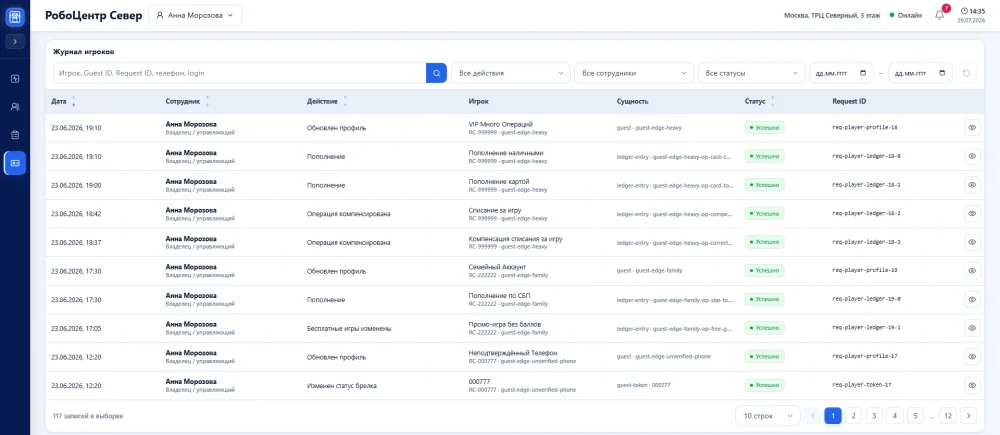Click the RoboCenter logo icon in sidebar
The width and height of the screenshot is (1000, 435).
(15, 16)
